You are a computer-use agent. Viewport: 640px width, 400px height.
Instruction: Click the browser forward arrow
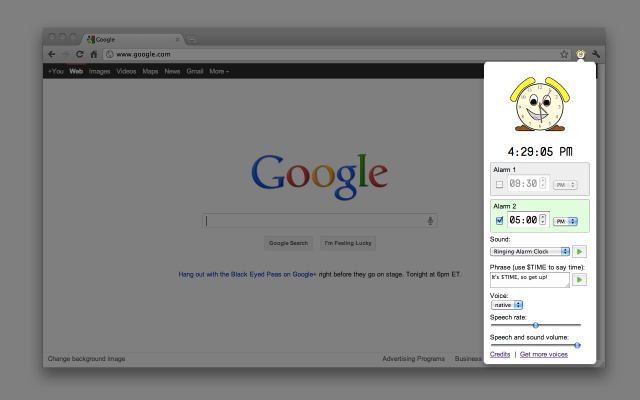pyautogui.click(x=65, y=54)
